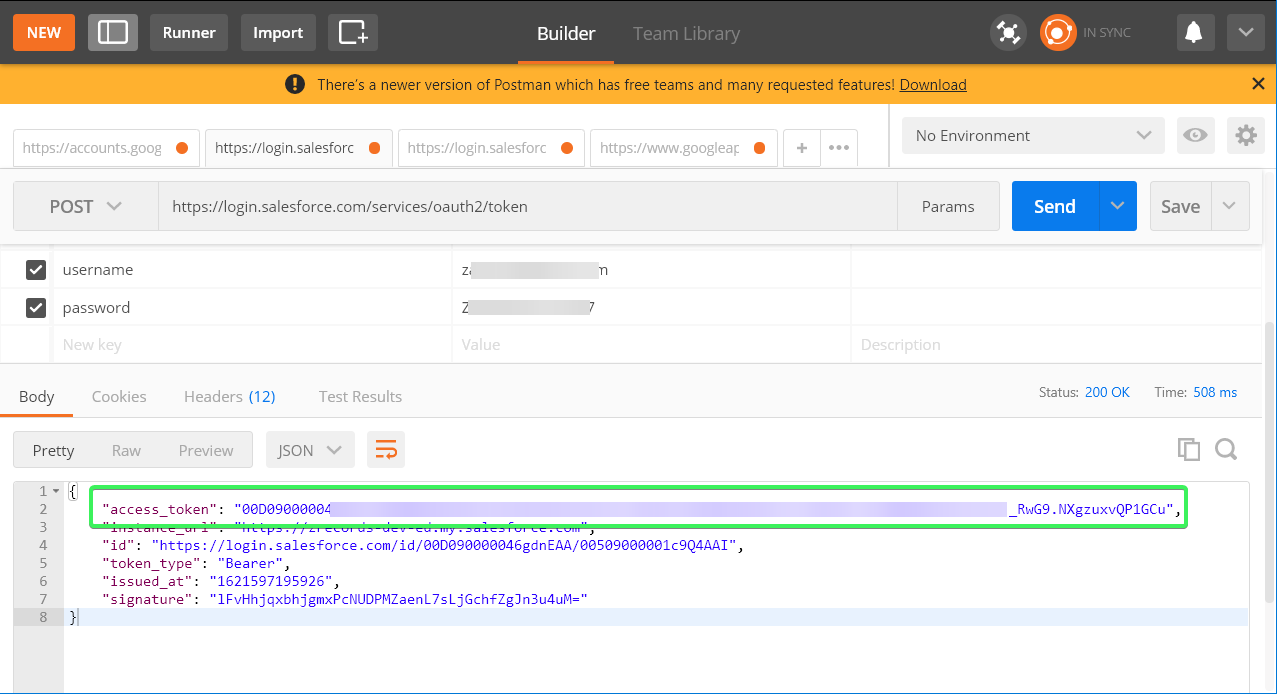Open the Headers (12) response tab

tap(229, 397)
